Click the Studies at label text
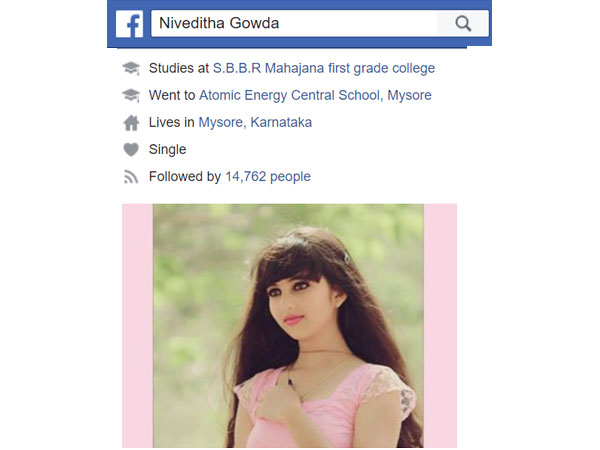600x450 pixels. [x=179, y=68]
